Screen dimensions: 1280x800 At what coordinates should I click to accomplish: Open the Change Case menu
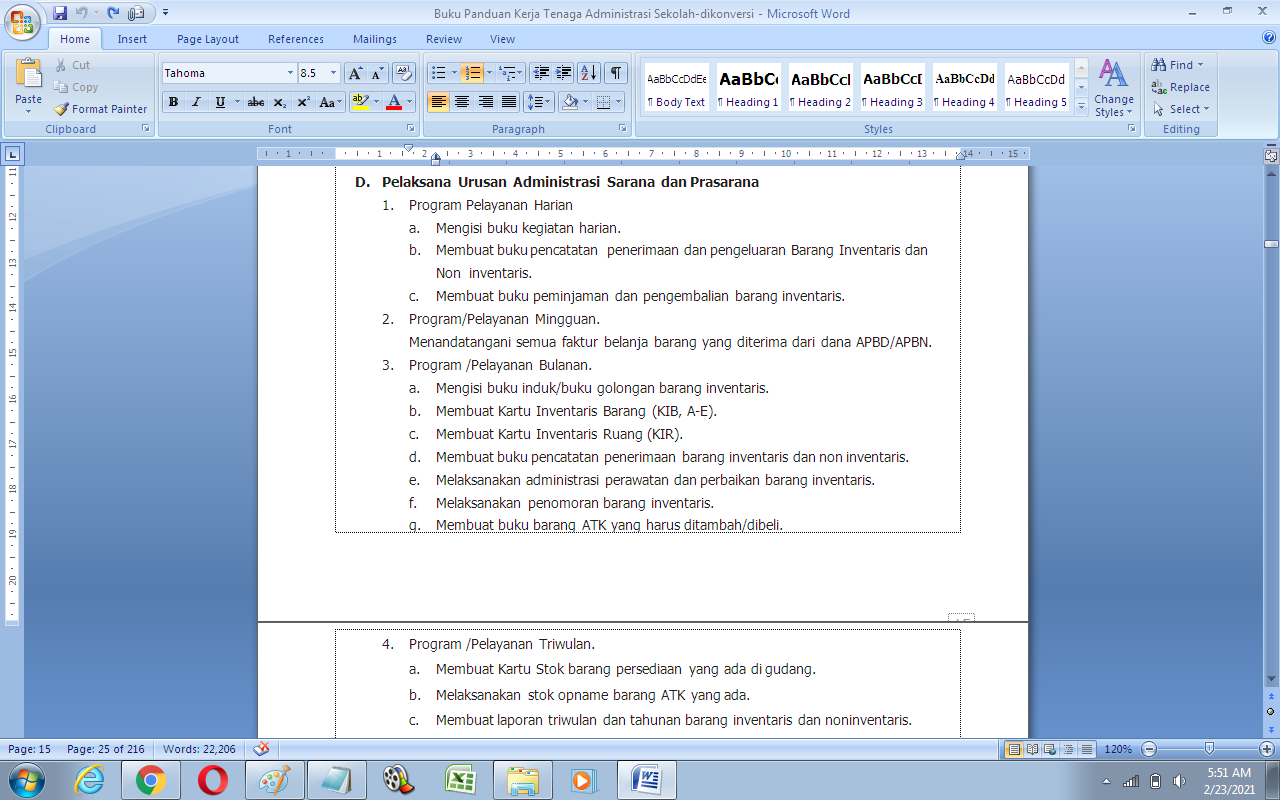pos(330,102)
